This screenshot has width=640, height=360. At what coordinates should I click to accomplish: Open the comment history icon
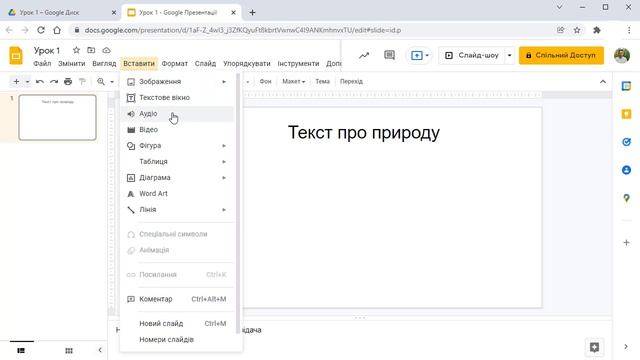click(x=389, y=56)
